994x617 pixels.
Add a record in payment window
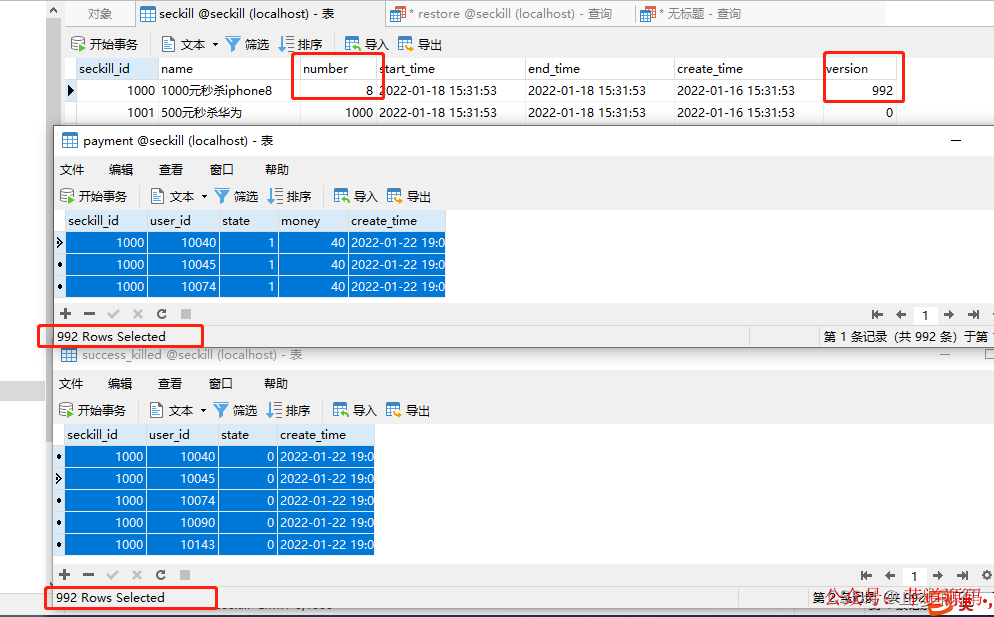[65, 313]
